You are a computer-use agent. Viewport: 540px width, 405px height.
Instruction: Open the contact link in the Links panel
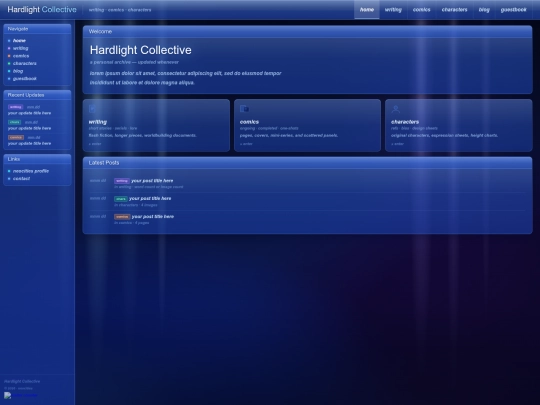(21, 178)
